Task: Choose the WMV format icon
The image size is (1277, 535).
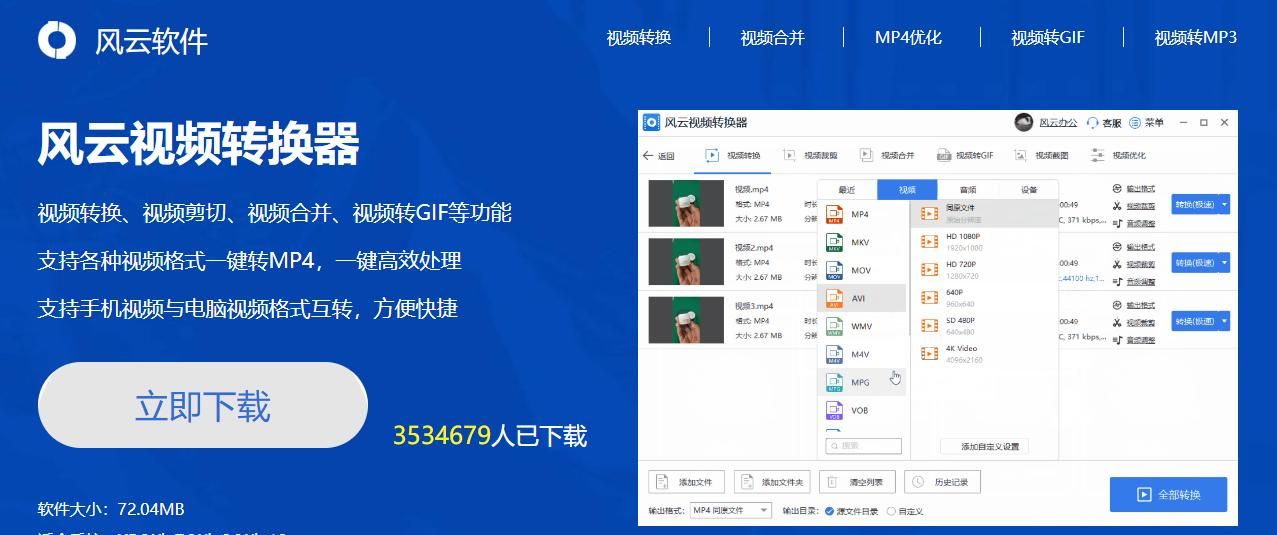Action: [835, 326]
